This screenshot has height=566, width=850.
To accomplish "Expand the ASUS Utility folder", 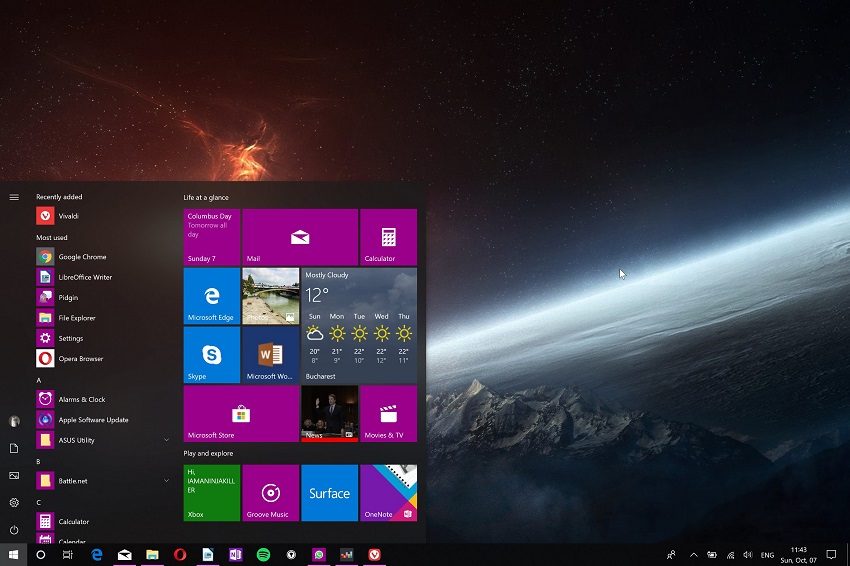I will pos(166,440).
